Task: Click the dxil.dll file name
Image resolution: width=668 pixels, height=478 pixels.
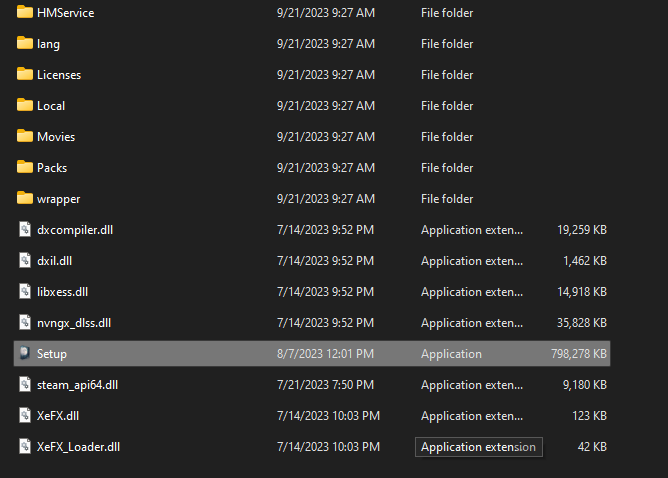Action: click(55, 261)
